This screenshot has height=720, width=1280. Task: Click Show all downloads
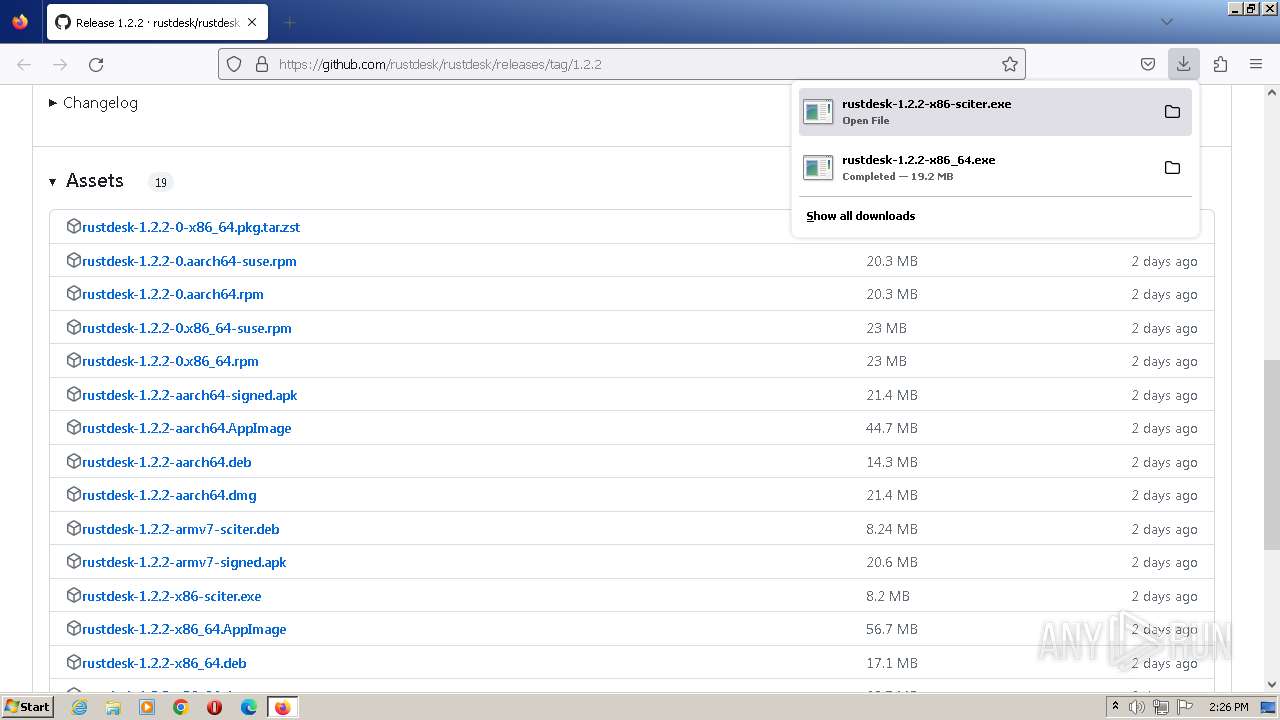[x=860, y=216]
